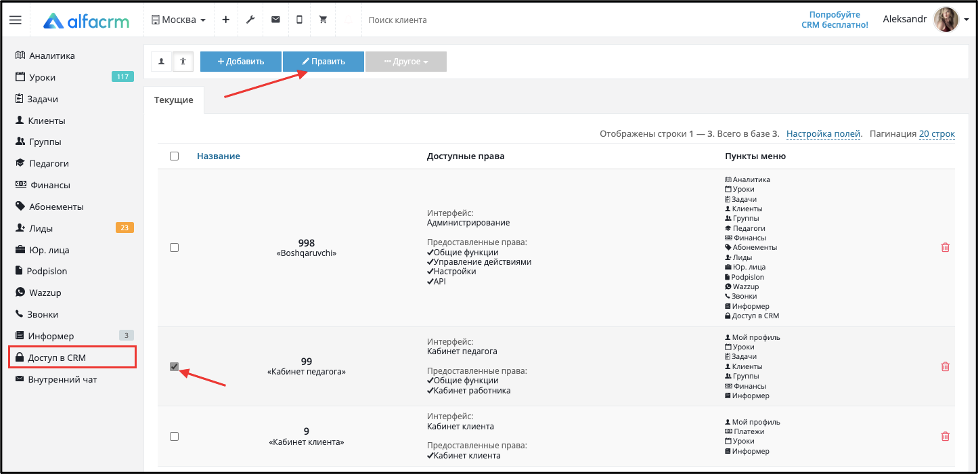This screenshot has width=979, height=474.
Task: Check the Boshqaruvchi row checkbox
Action: point(175,247)
